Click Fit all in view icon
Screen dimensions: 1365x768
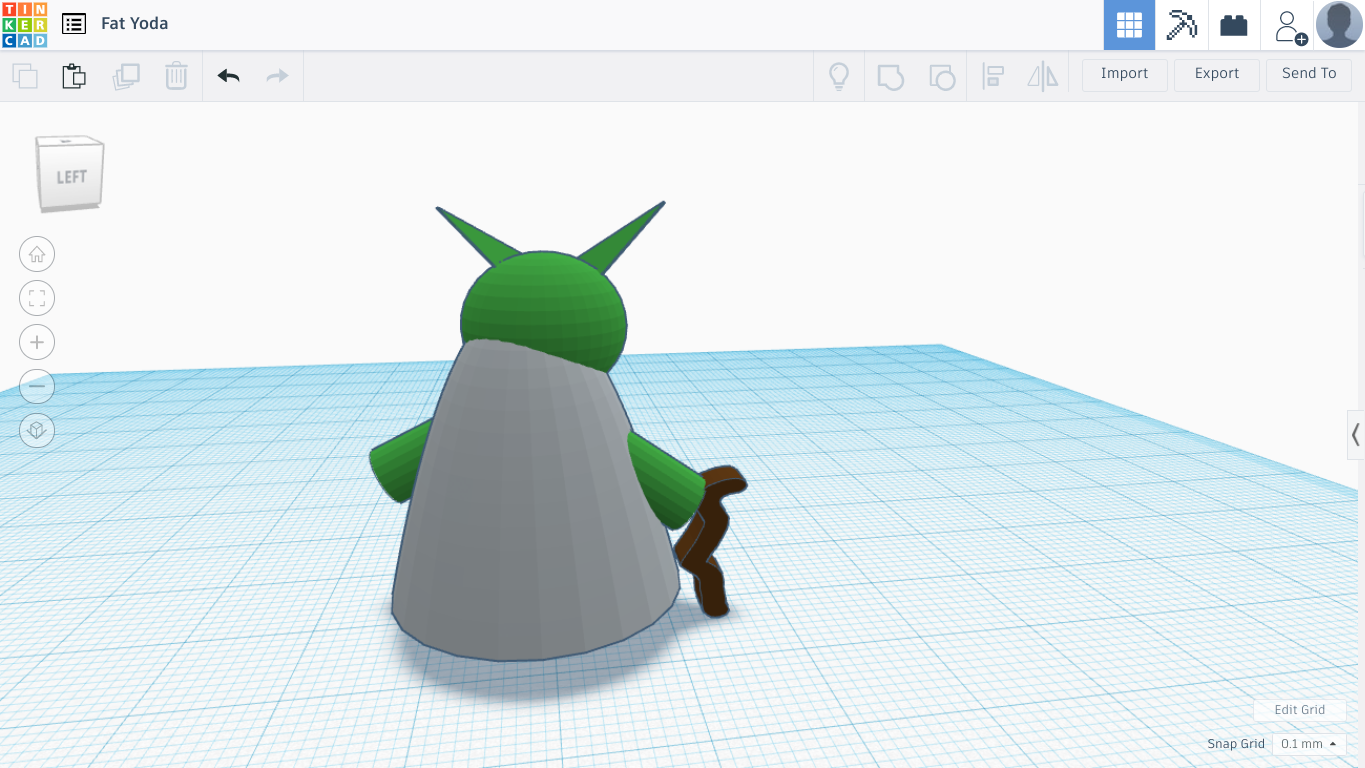[x=37, y=298]
